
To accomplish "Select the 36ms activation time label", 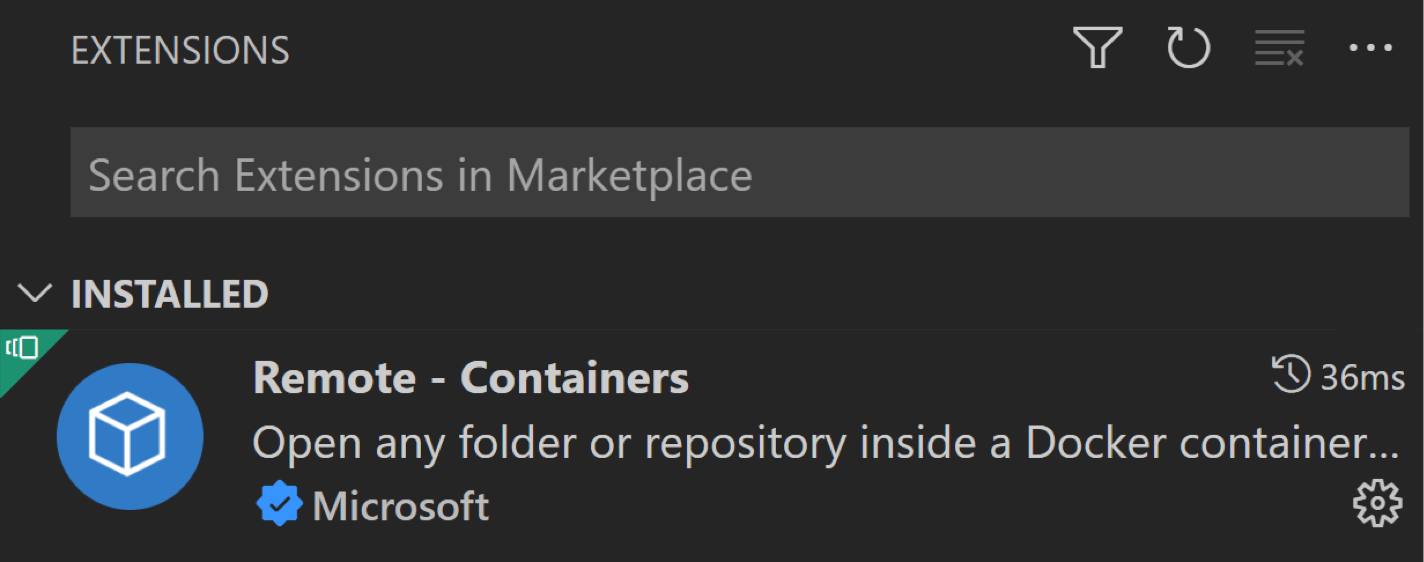I will click(x=1363, y=378).
